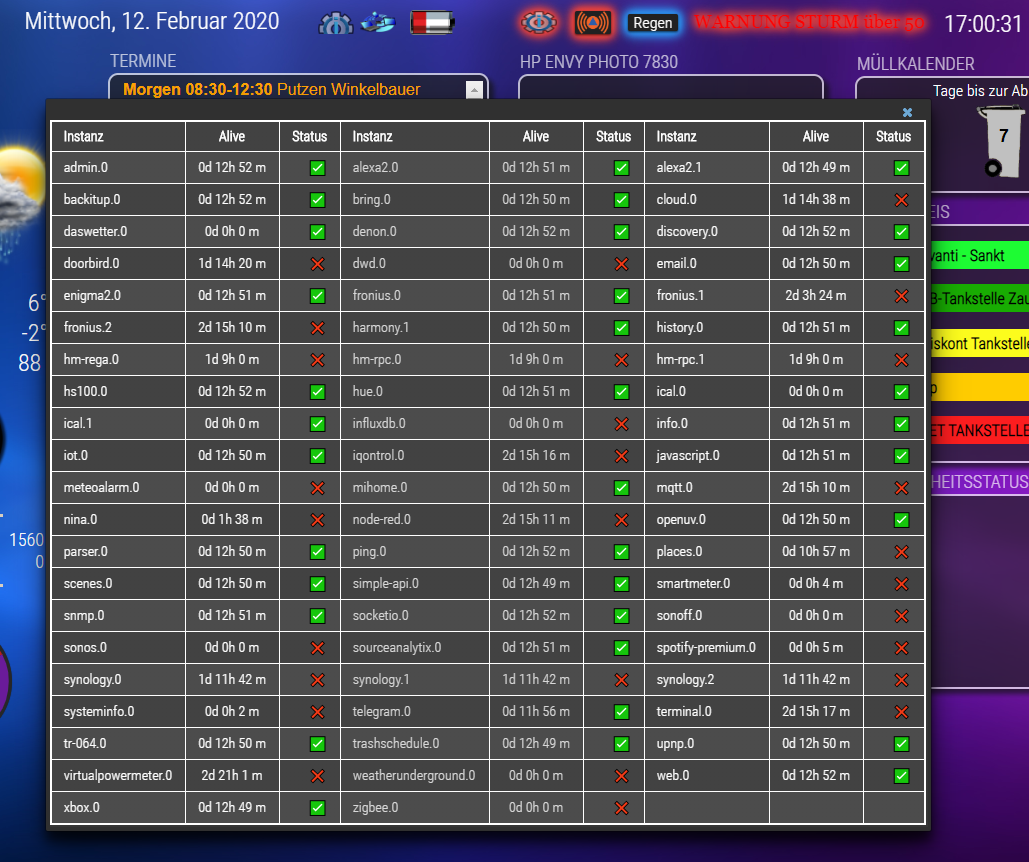Screen dimensions: 1029x862
Task: Select the openuv.0 instance cell
Action: click(707, 520)
